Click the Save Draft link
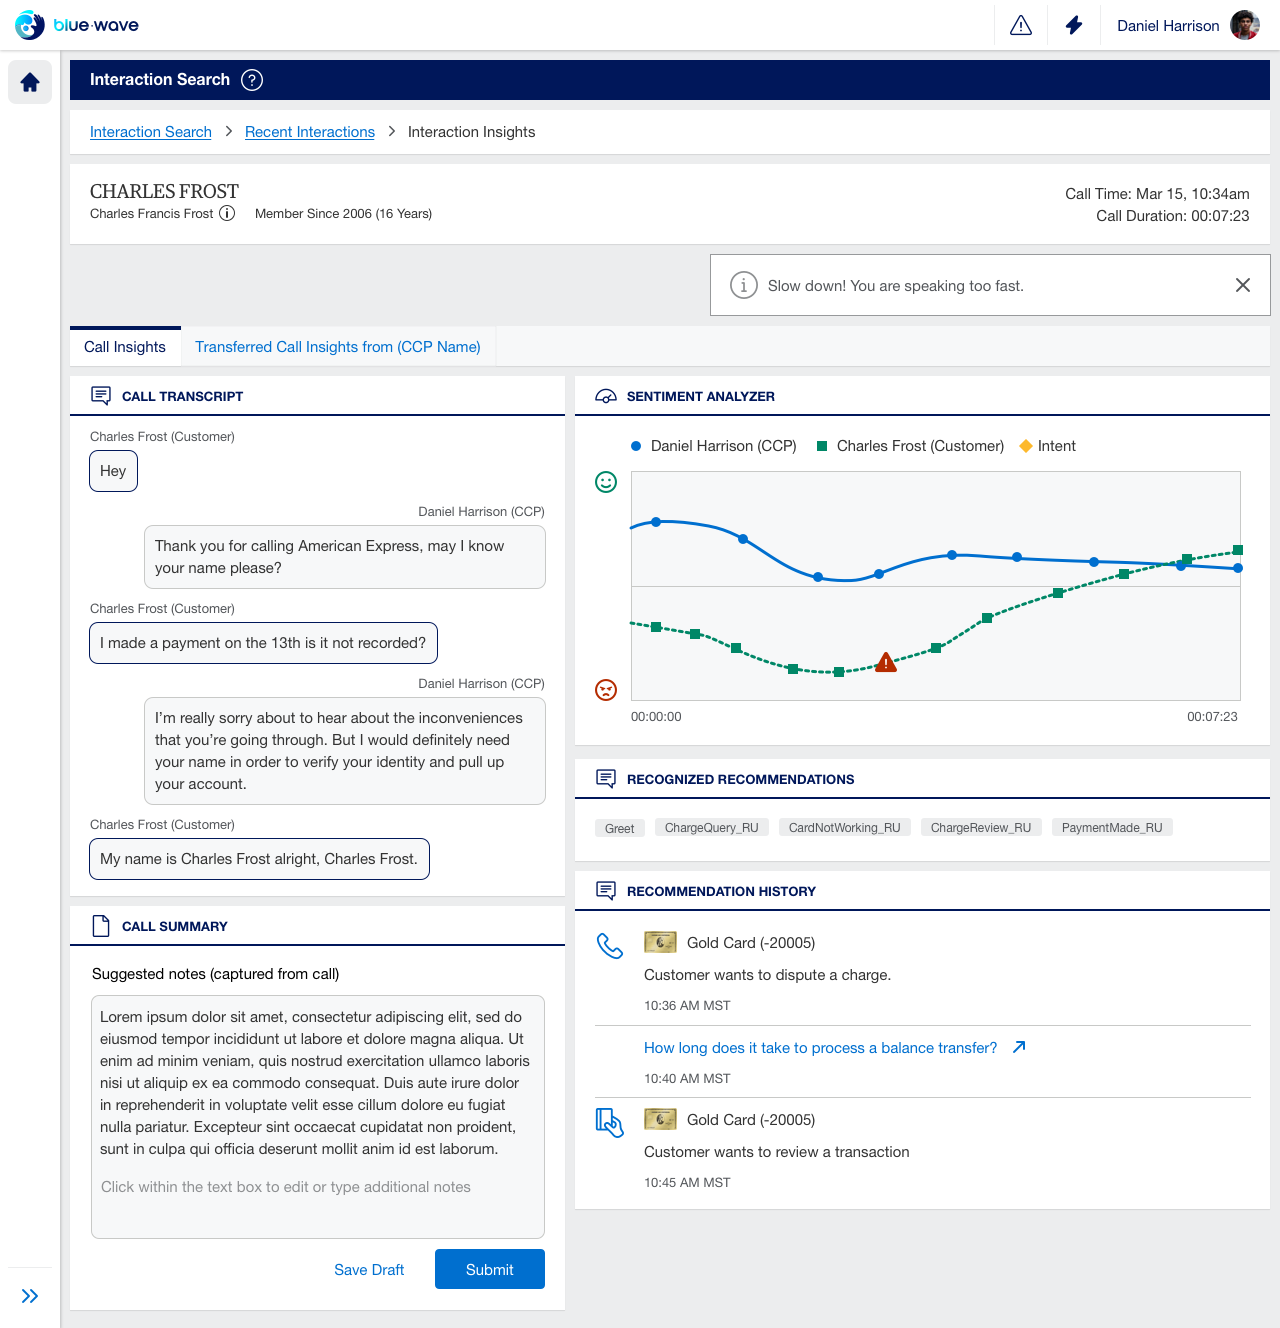 pos(369,1270)
